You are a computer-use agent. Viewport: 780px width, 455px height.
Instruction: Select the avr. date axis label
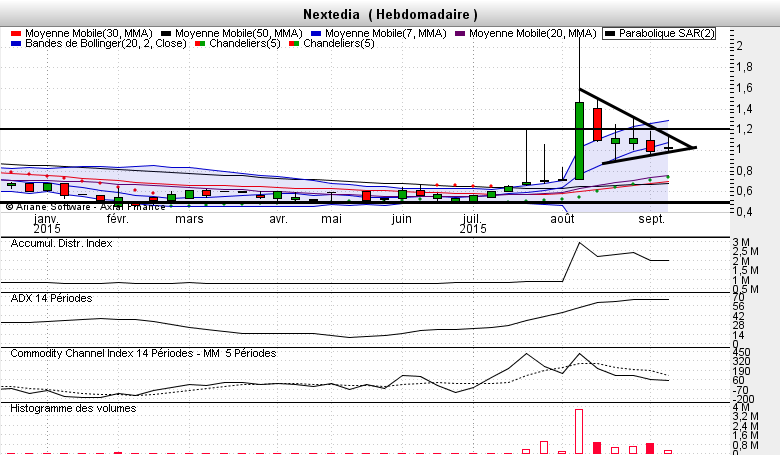pos(278,219)
